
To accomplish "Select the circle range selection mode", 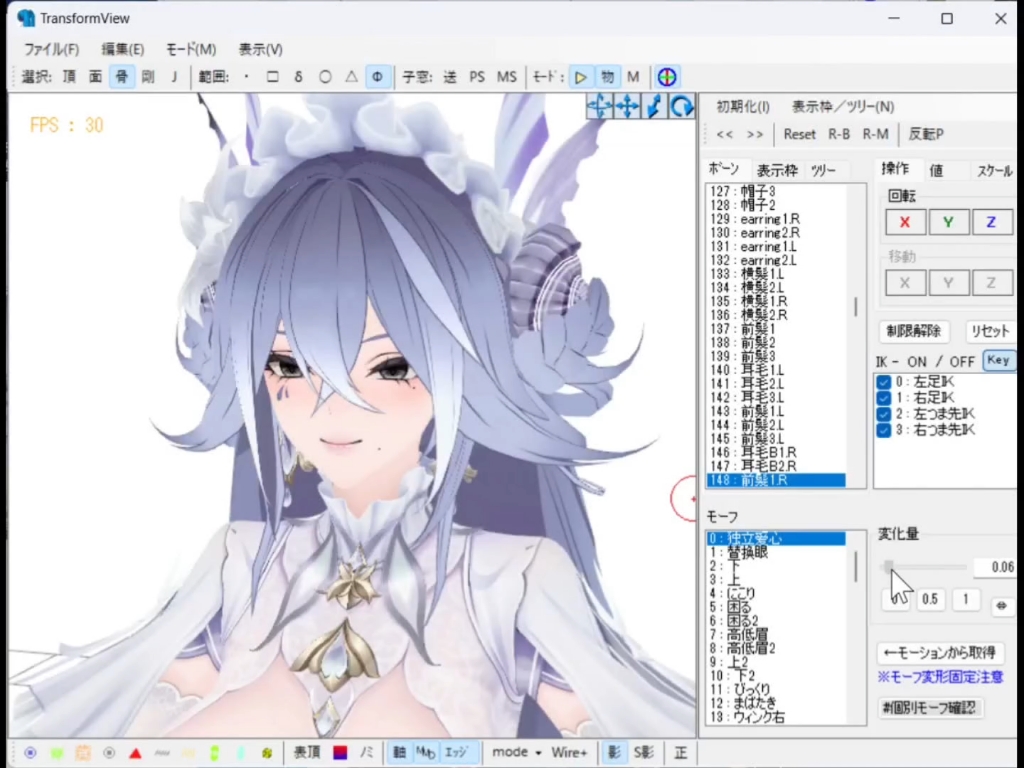I will point(325,77).
